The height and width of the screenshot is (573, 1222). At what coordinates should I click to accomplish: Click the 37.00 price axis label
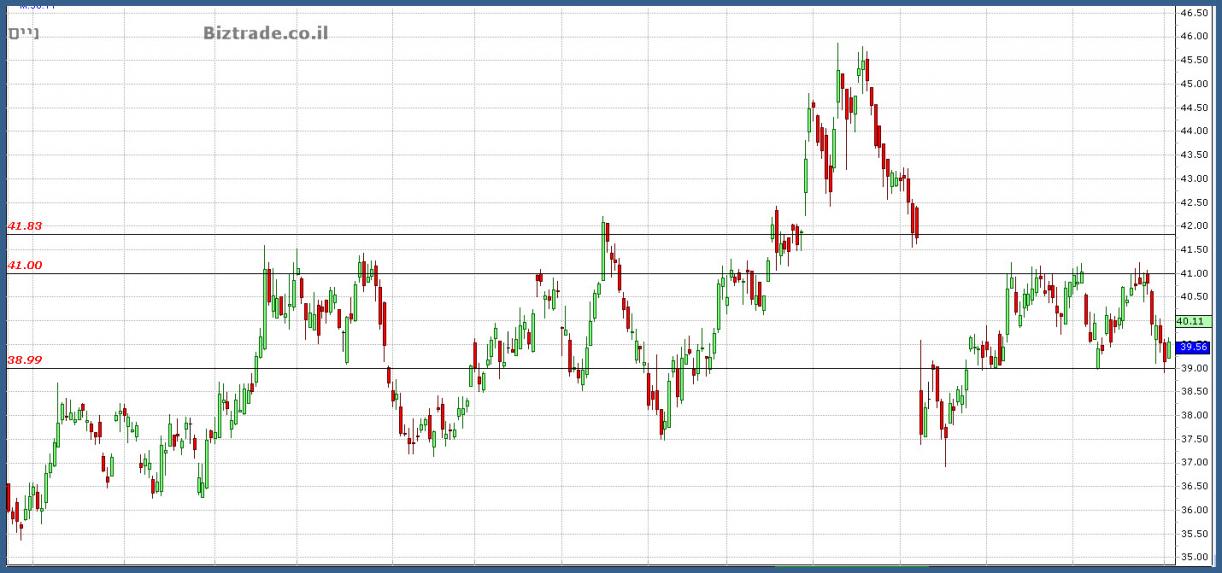pos(1194,463)
